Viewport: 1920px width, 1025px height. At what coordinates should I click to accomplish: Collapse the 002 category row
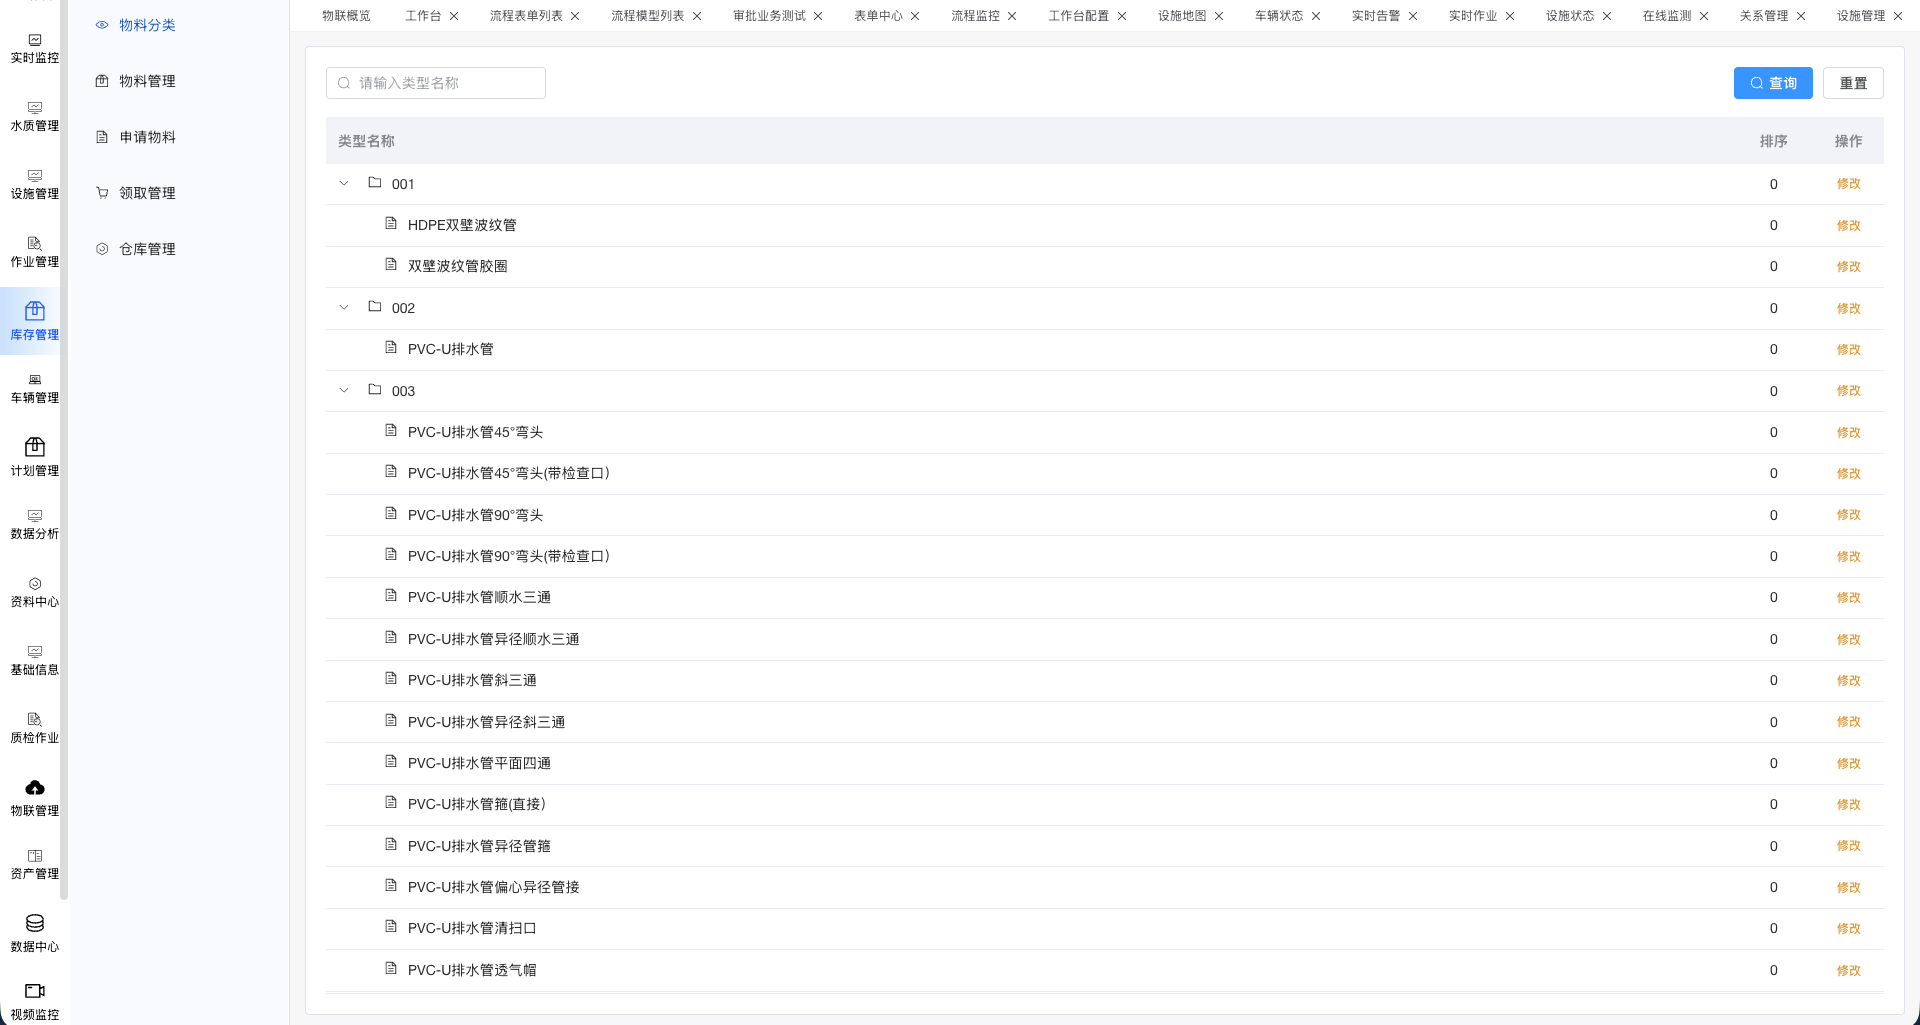coord(344,308)
